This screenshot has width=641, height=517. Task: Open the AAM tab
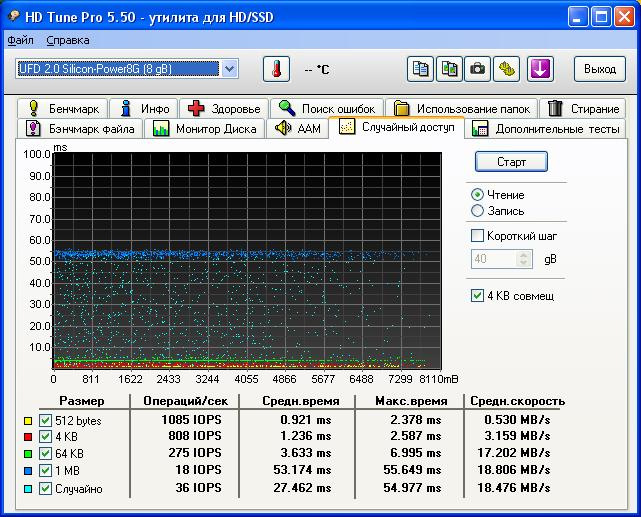(x=297, y=129)
